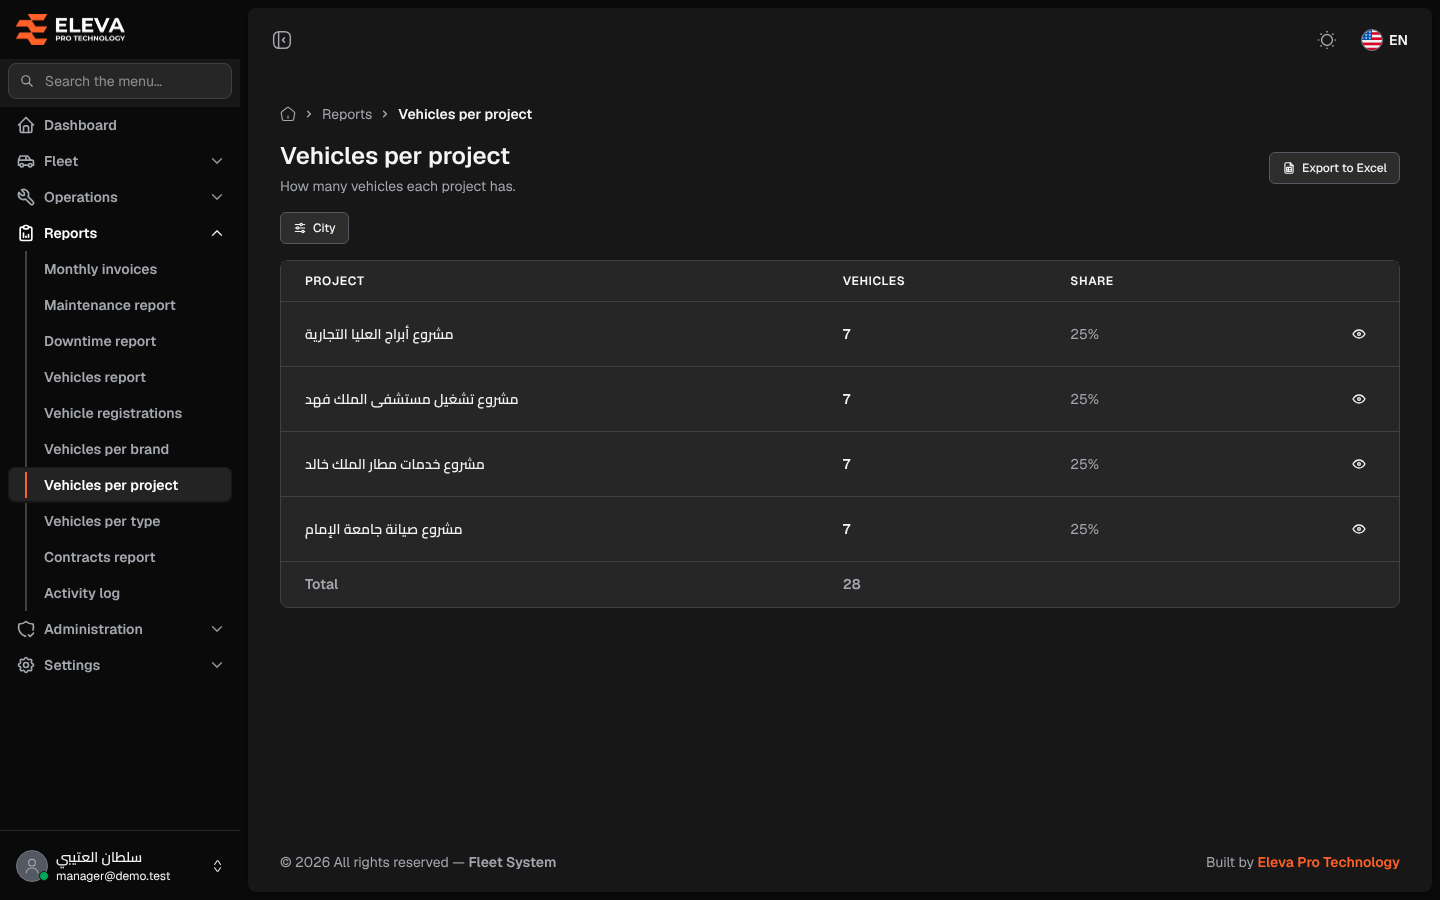View details for مشروع أبراج العليا التجارية
The width and height of the screenshot is (1440, 900).
pos(1359,334)
